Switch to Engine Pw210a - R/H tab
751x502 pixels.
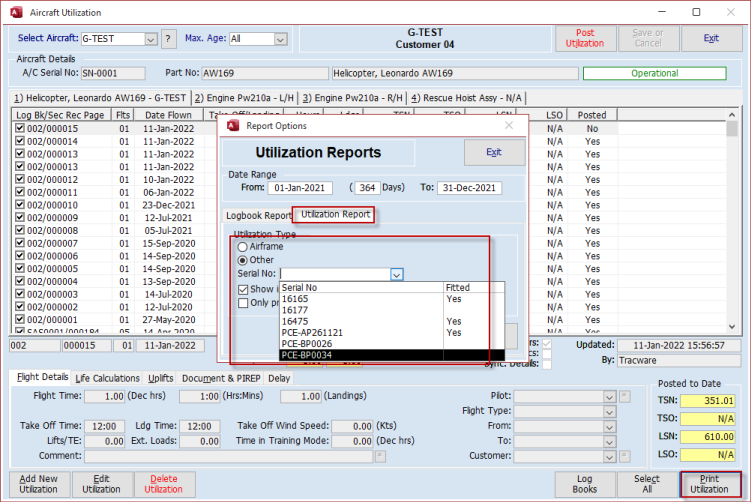(353, 98)
